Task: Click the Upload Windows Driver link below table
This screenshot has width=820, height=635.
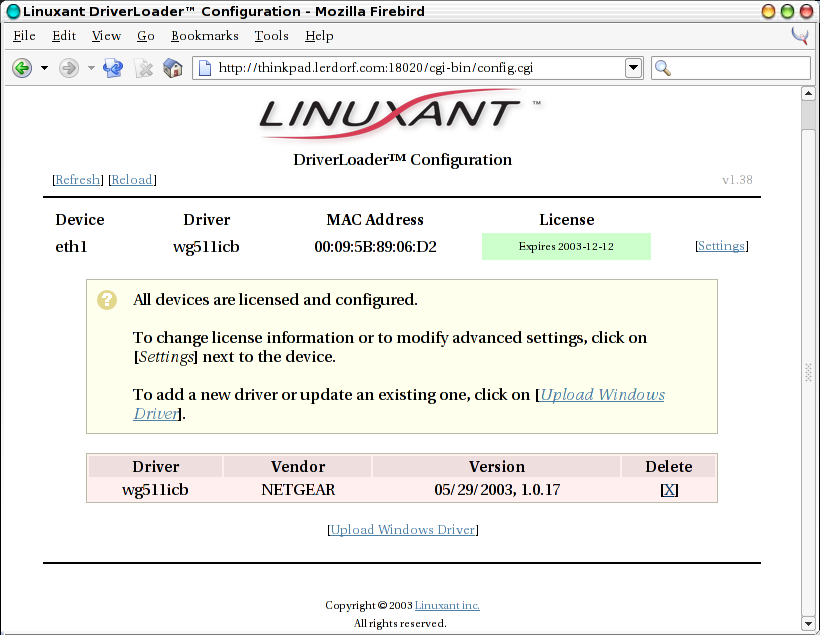Action: pos(403,530)
